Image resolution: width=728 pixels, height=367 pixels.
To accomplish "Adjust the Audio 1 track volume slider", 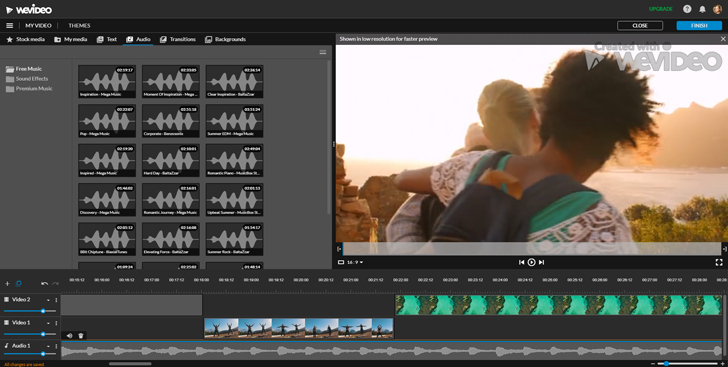I will [x=30, y=354].
